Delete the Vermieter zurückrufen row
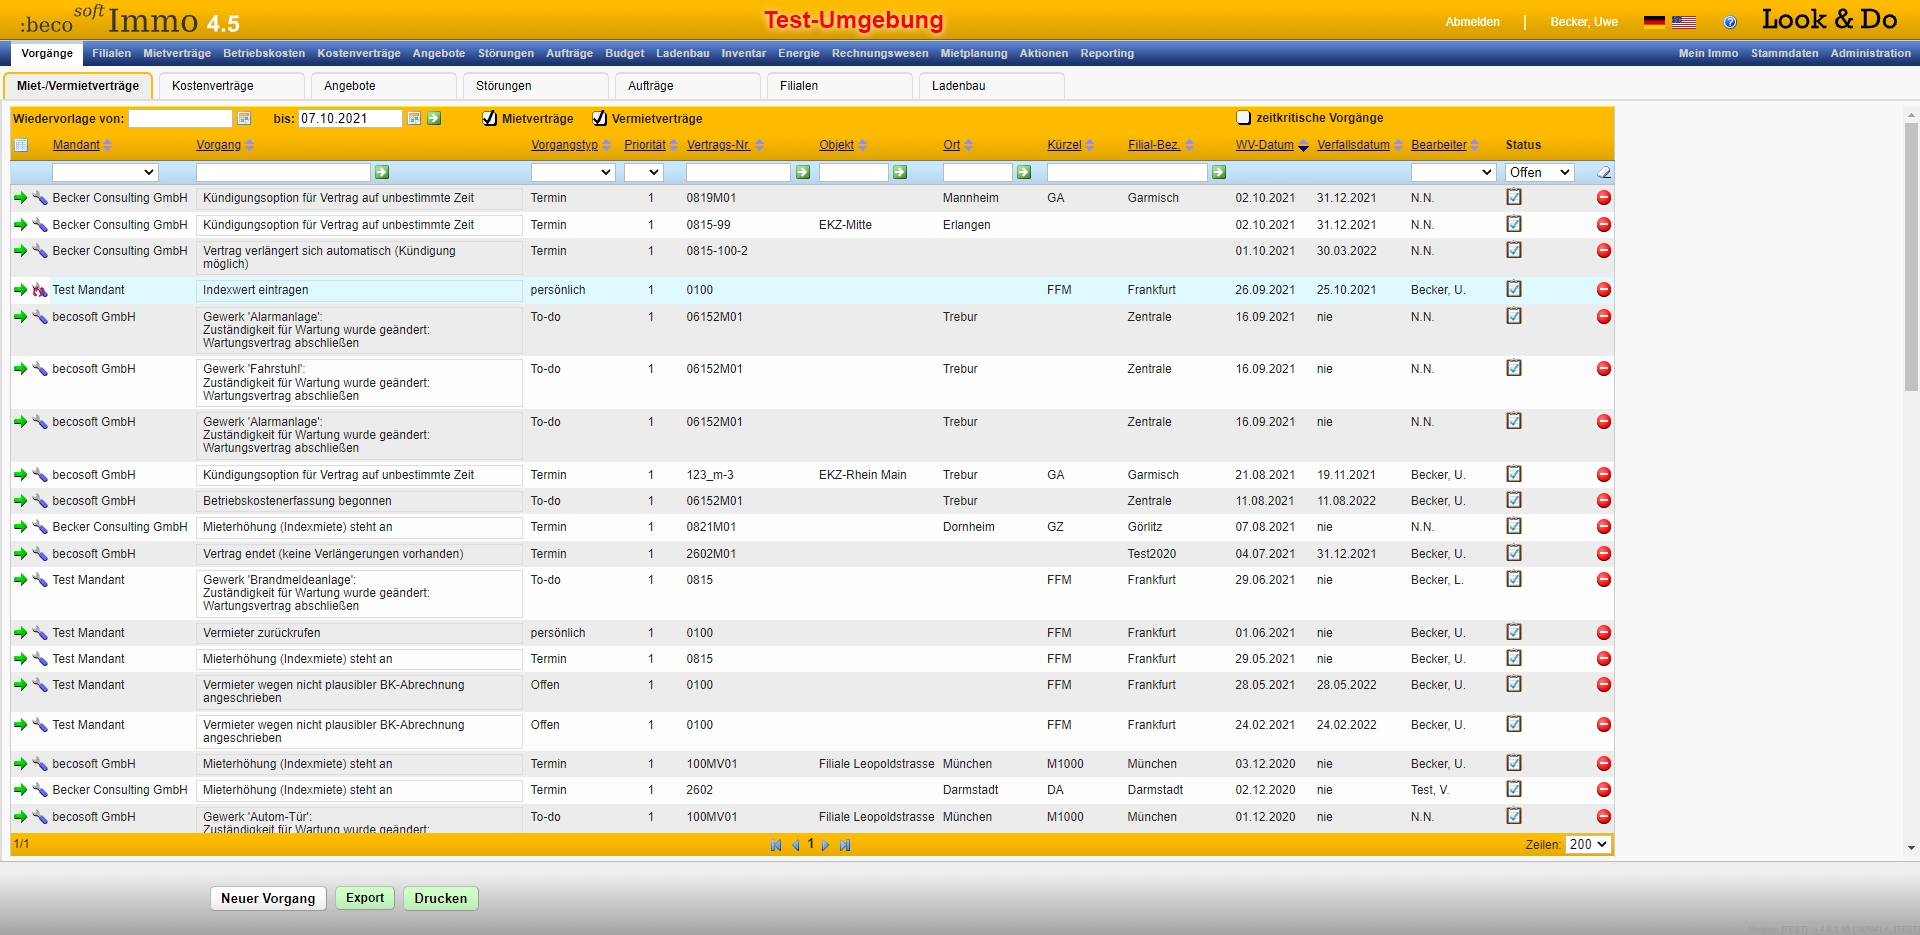Screen dimensions: 1920x935 (1604, 633)
